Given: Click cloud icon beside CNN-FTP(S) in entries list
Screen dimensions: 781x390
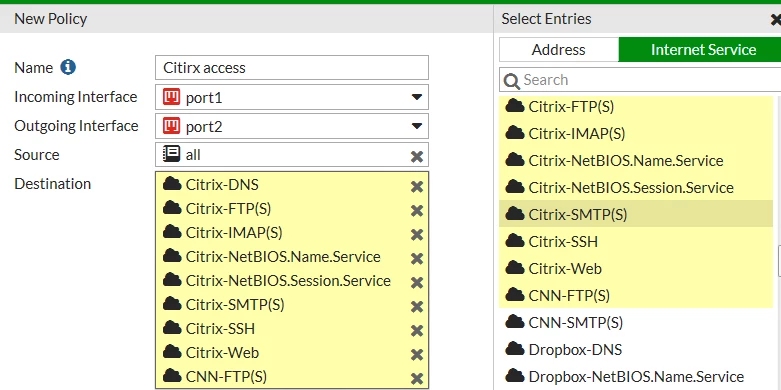Looking at the screenshot, I should pyautogui.click(x=515, y=294).
